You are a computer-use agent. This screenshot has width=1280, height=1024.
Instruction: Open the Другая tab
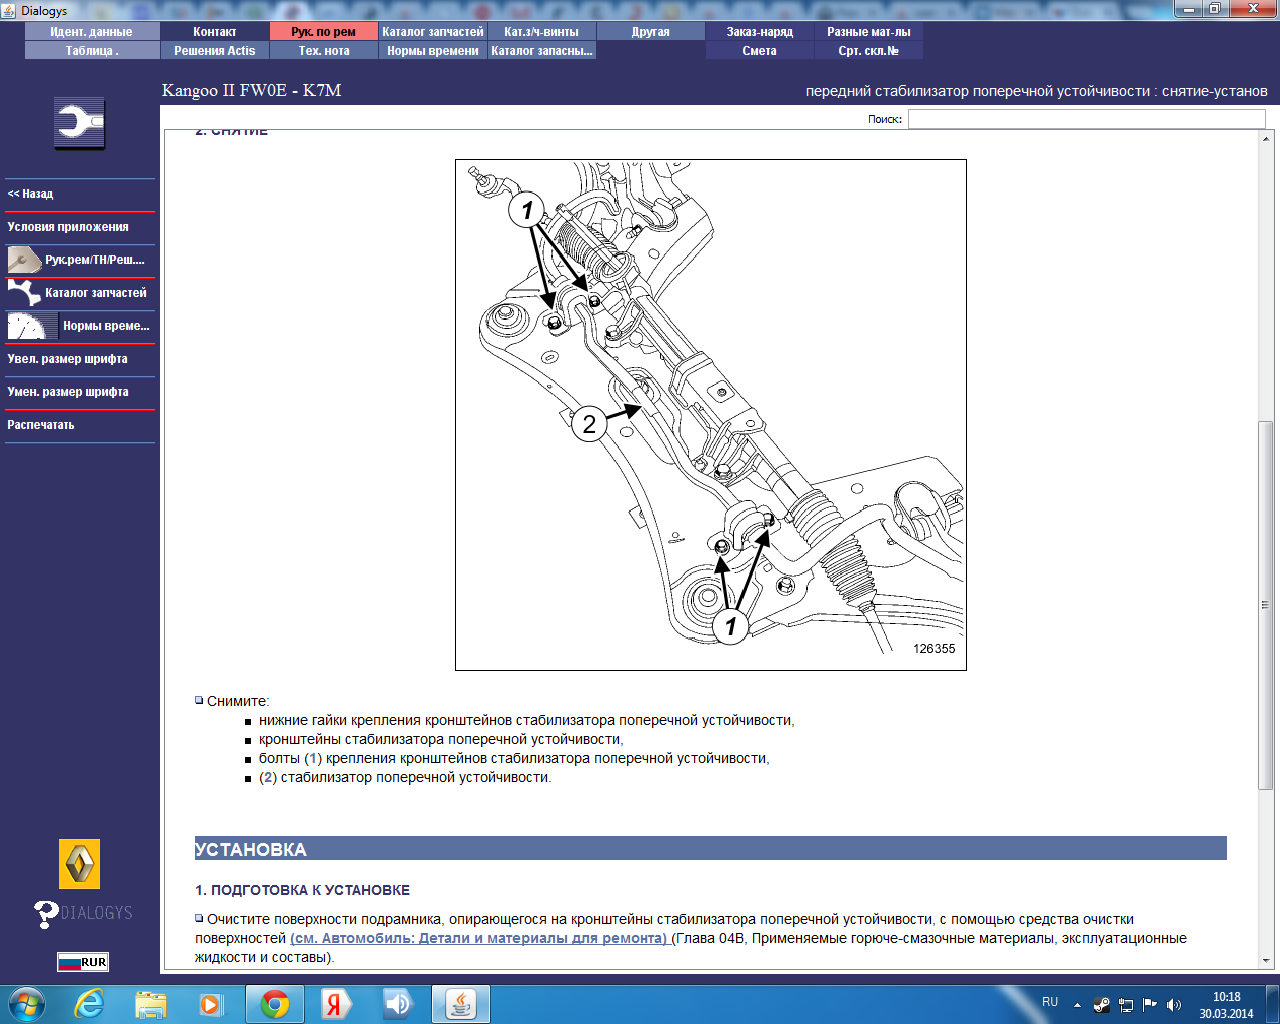tap(651, 32)
